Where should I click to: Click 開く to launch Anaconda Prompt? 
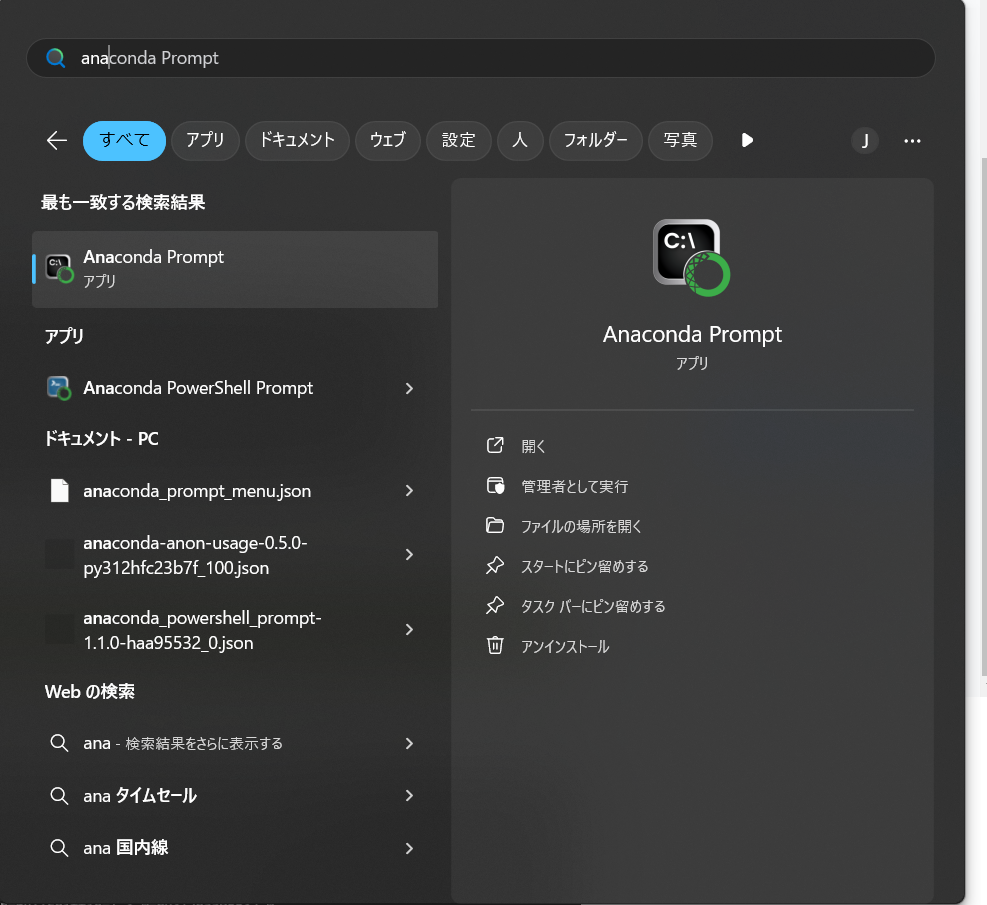click(x=533, y=446)
